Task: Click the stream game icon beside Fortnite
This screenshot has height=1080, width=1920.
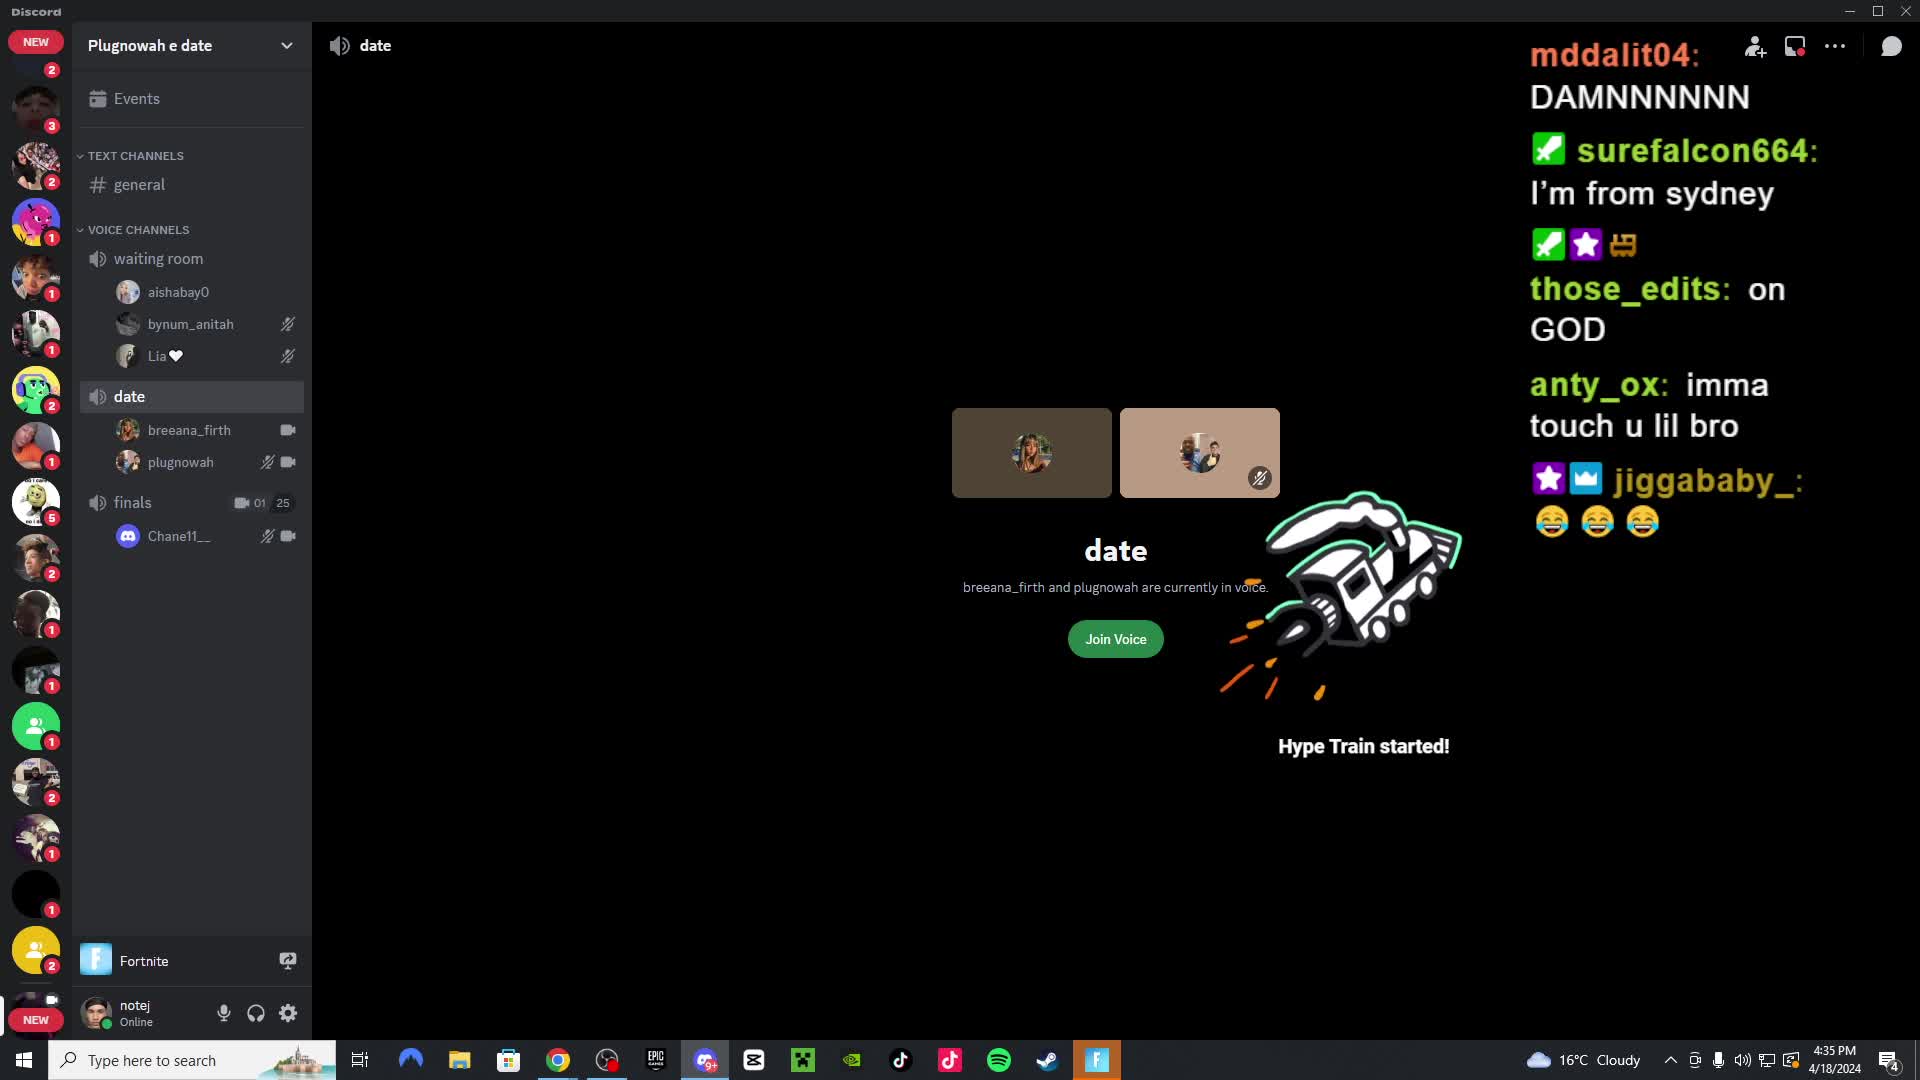Action: click(x=288, y=961)
